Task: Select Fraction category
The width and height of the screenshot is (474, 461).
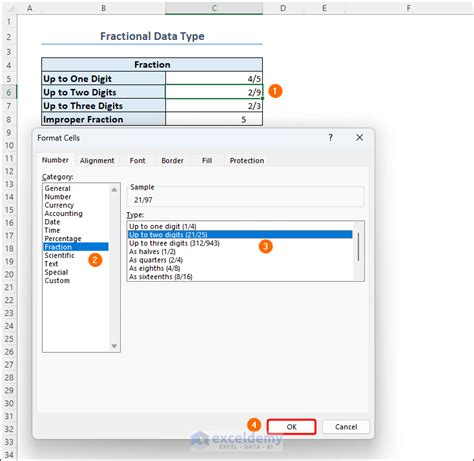Action: [x=76, y=247]
